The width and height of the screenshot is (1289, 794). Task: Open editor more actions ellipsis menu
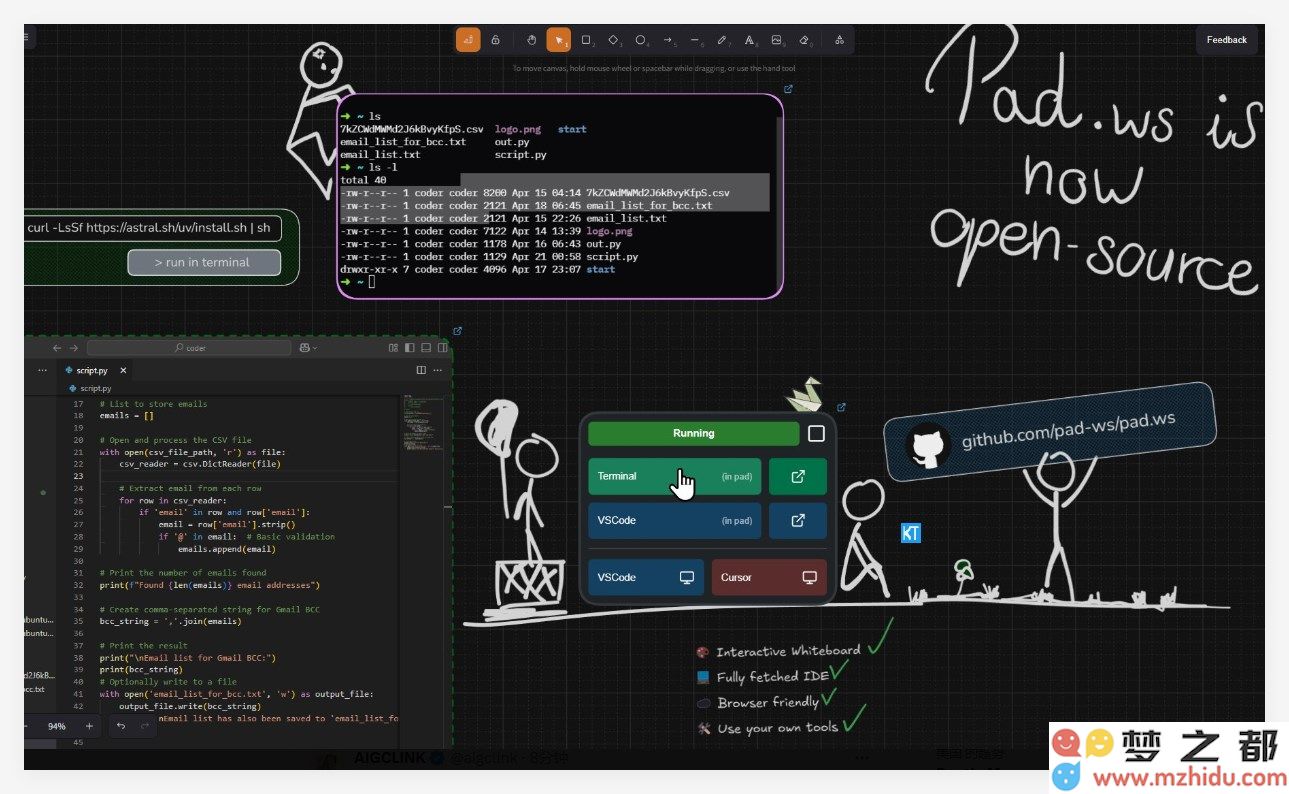pos(436,370)
